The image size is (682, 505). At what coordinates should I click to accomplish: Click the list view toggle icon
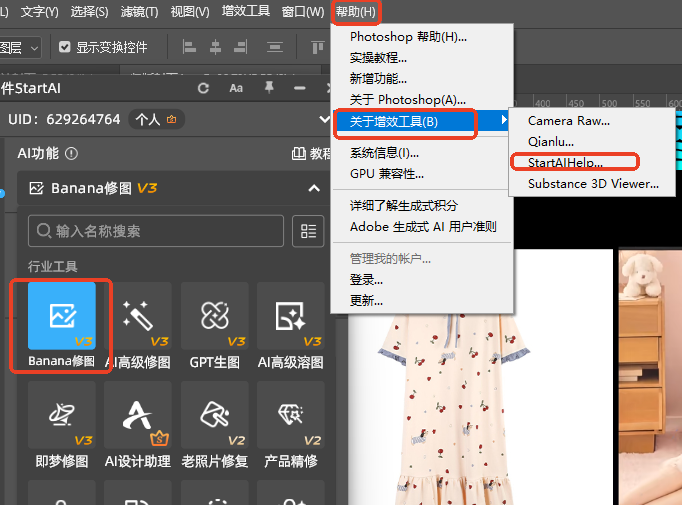(308, 231)
